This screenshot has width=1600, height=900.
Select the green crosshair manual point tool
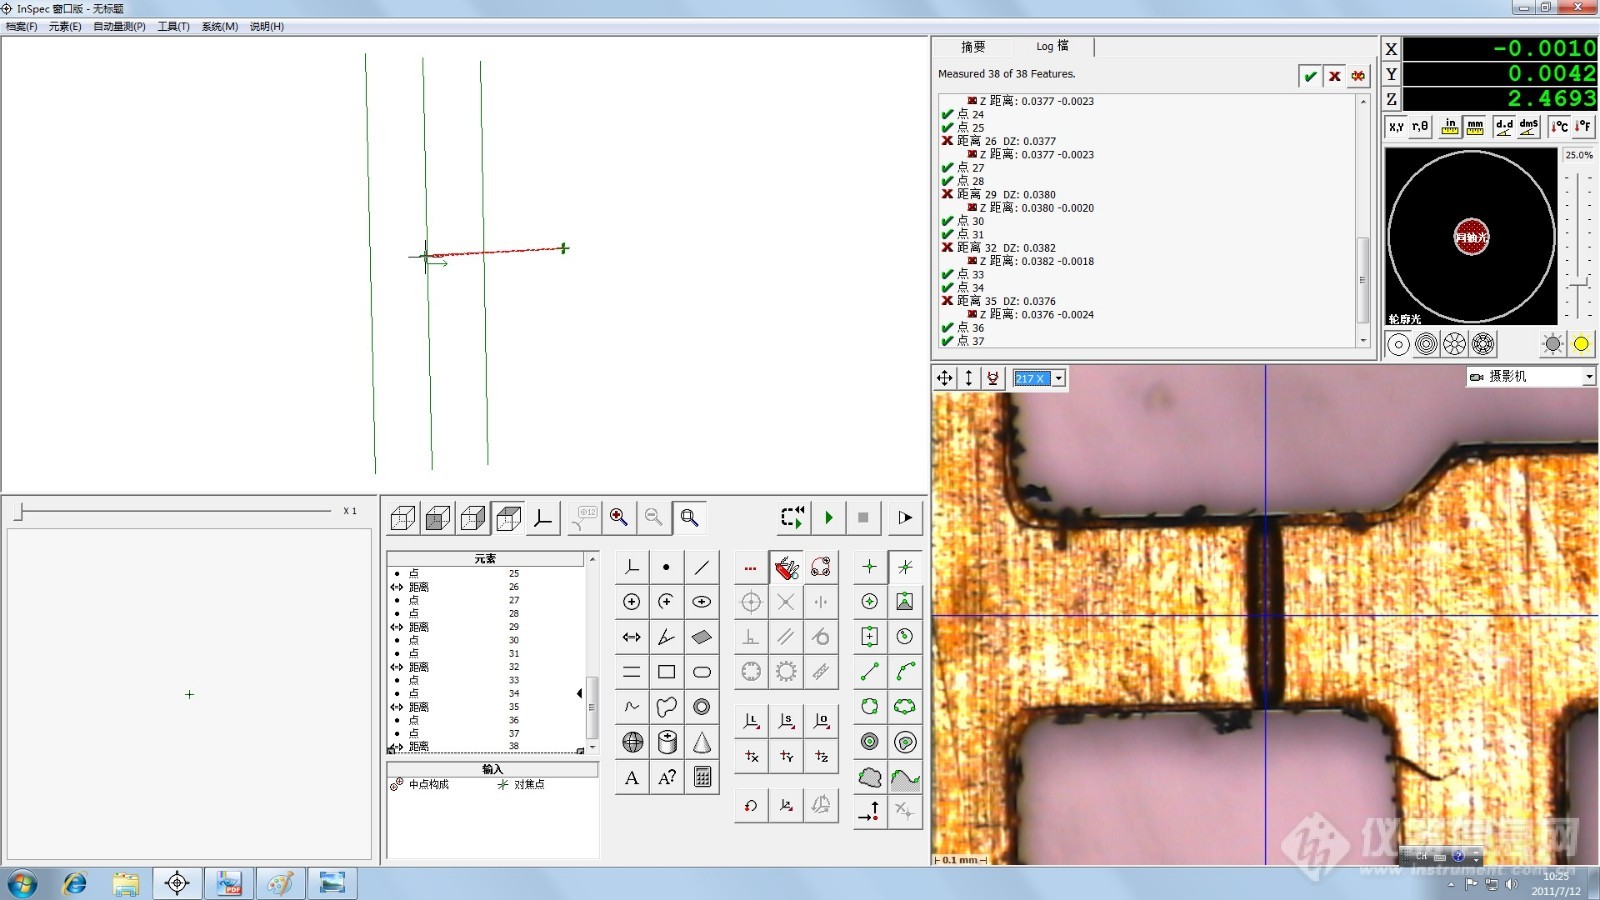point(870,567)
